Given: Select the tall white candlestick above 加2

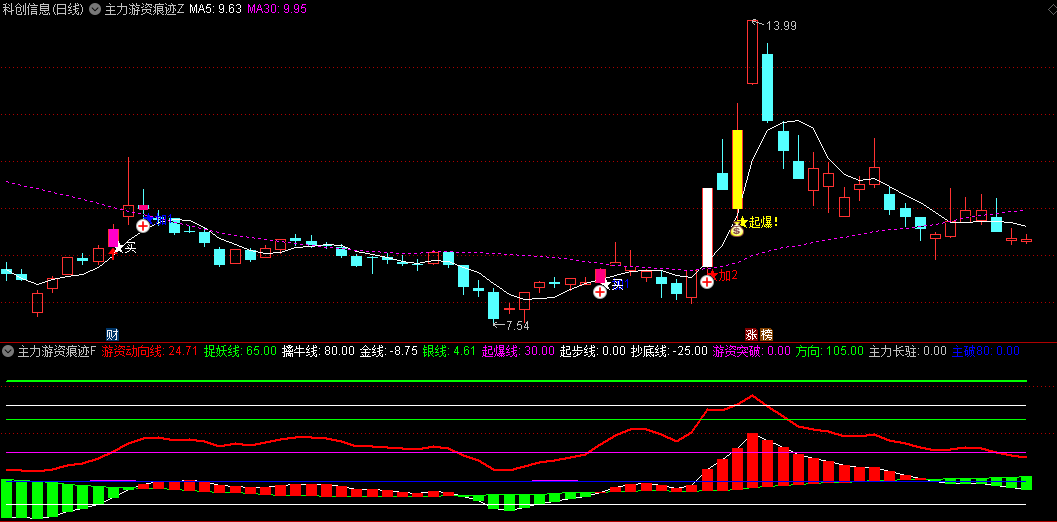Looking at the screenshot, I should pyautogui.click(x=707, y=228).
